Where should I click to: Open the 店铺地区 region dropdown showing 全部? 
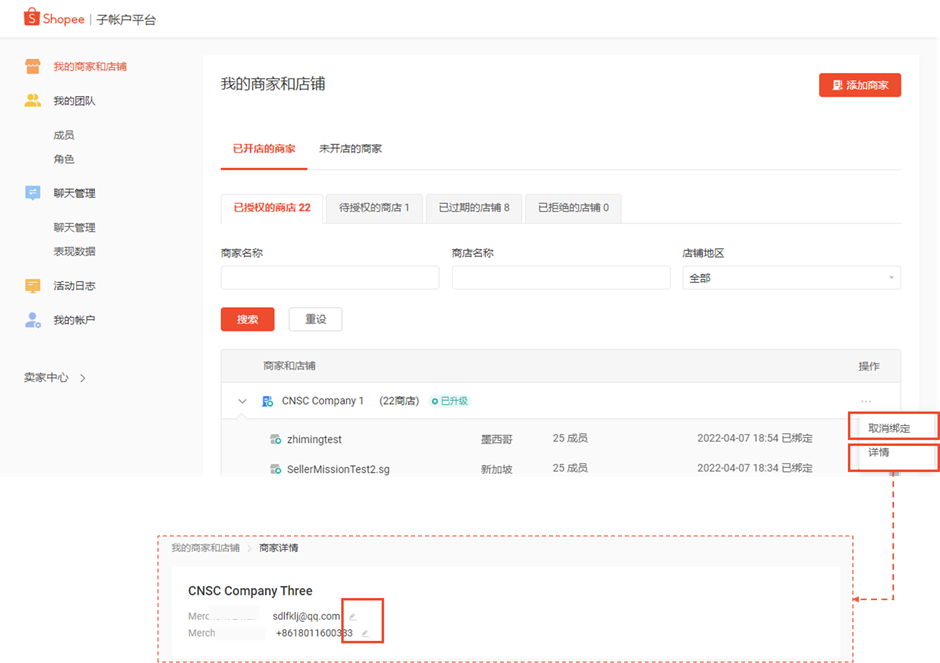pos(790,277)
